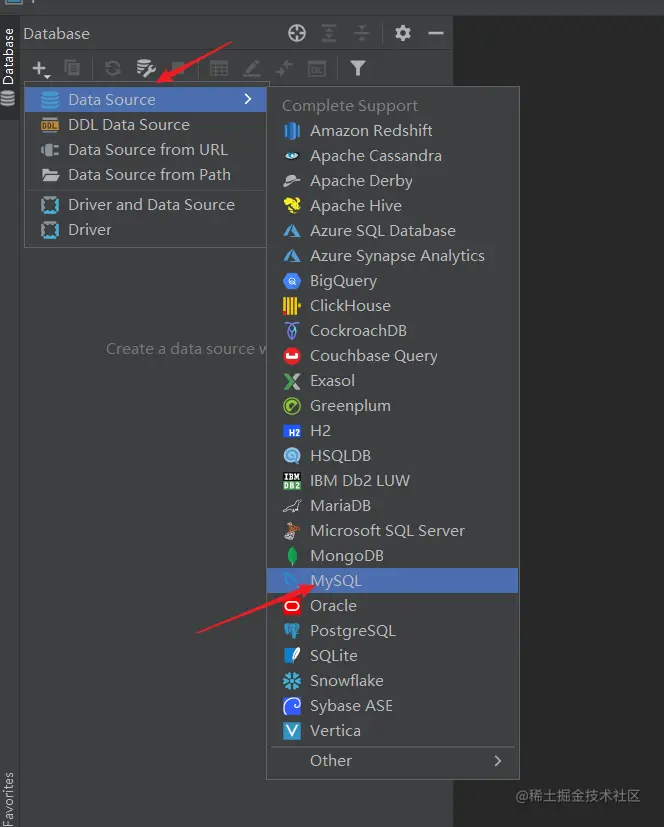Image resolution: width=664 pixels, height=827 pixels.
Task: Click the IBM DB2 icon
Action: point(292,481)
